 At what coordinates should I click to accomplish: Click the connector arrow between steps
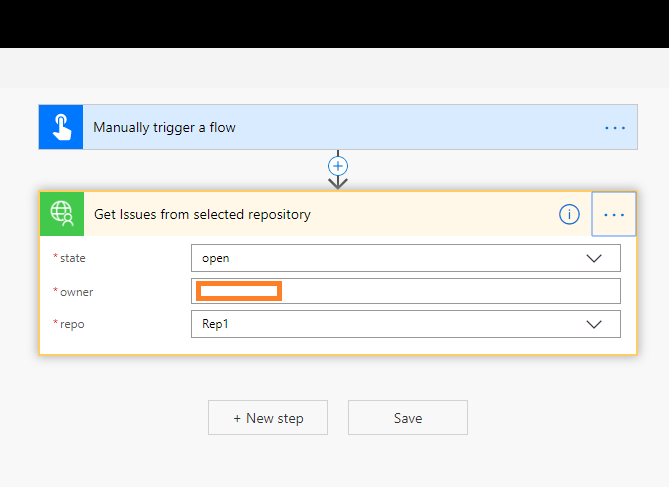coord(338,183)
